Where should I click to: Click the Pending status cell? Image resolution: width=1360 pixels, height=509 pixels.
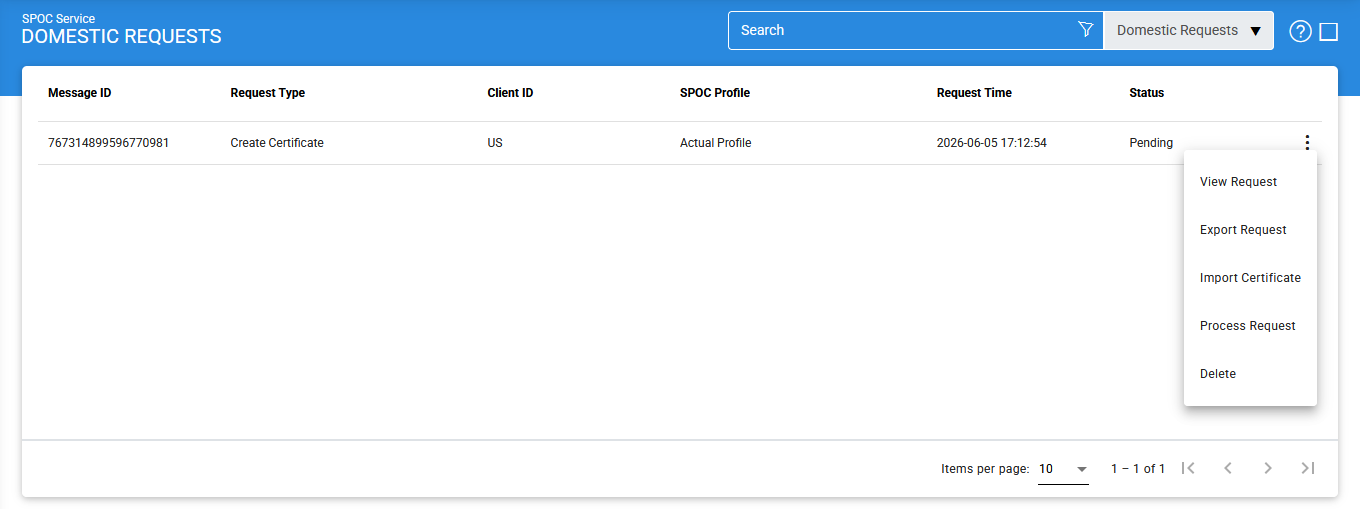click(1151, 143)
